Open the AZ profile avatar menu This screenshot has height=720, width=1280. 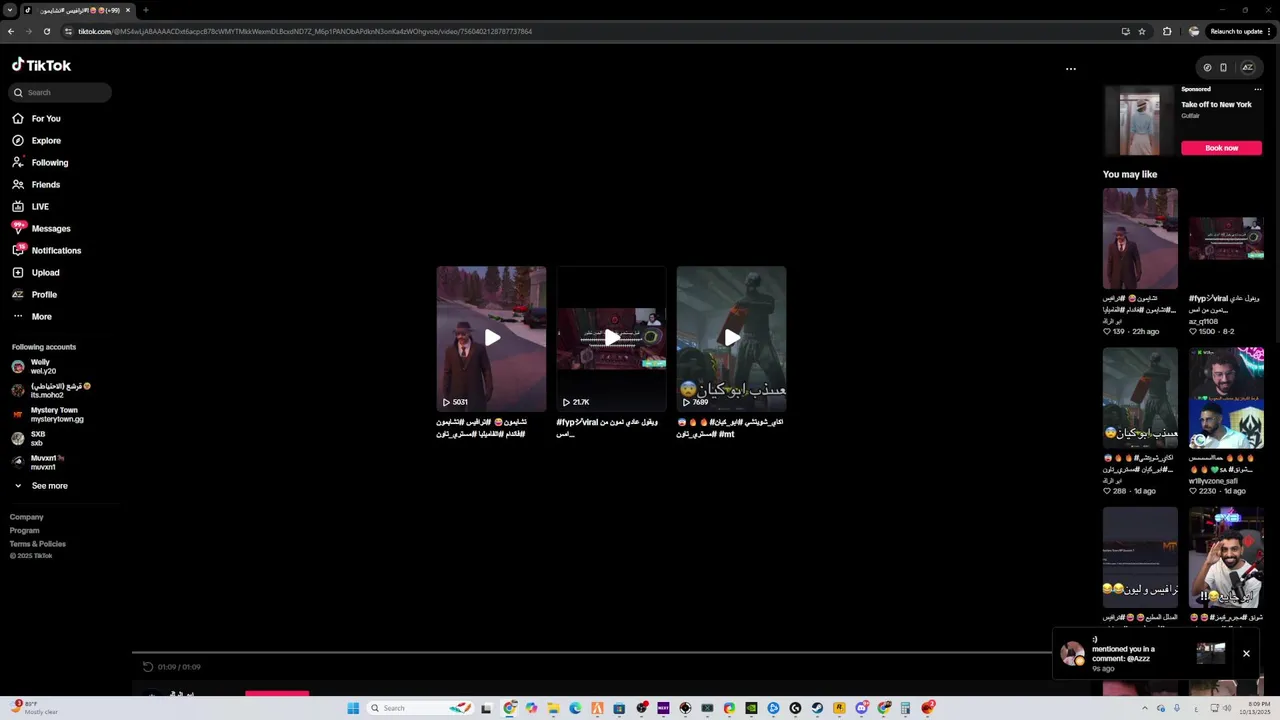pos(1247,68)
